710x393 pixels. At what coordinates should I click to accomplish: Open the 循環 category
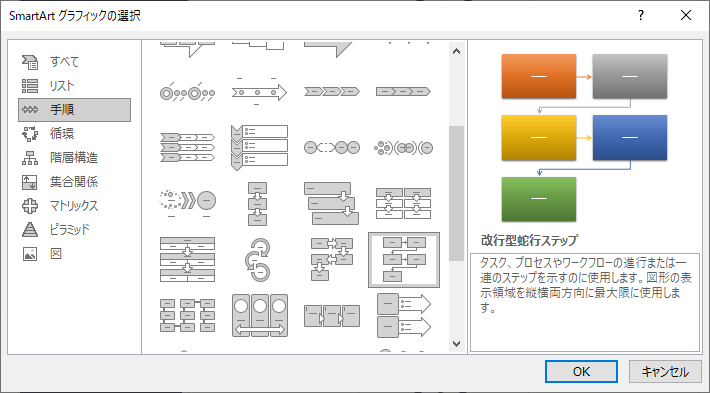pyautogui.click(x=74, y=134)
